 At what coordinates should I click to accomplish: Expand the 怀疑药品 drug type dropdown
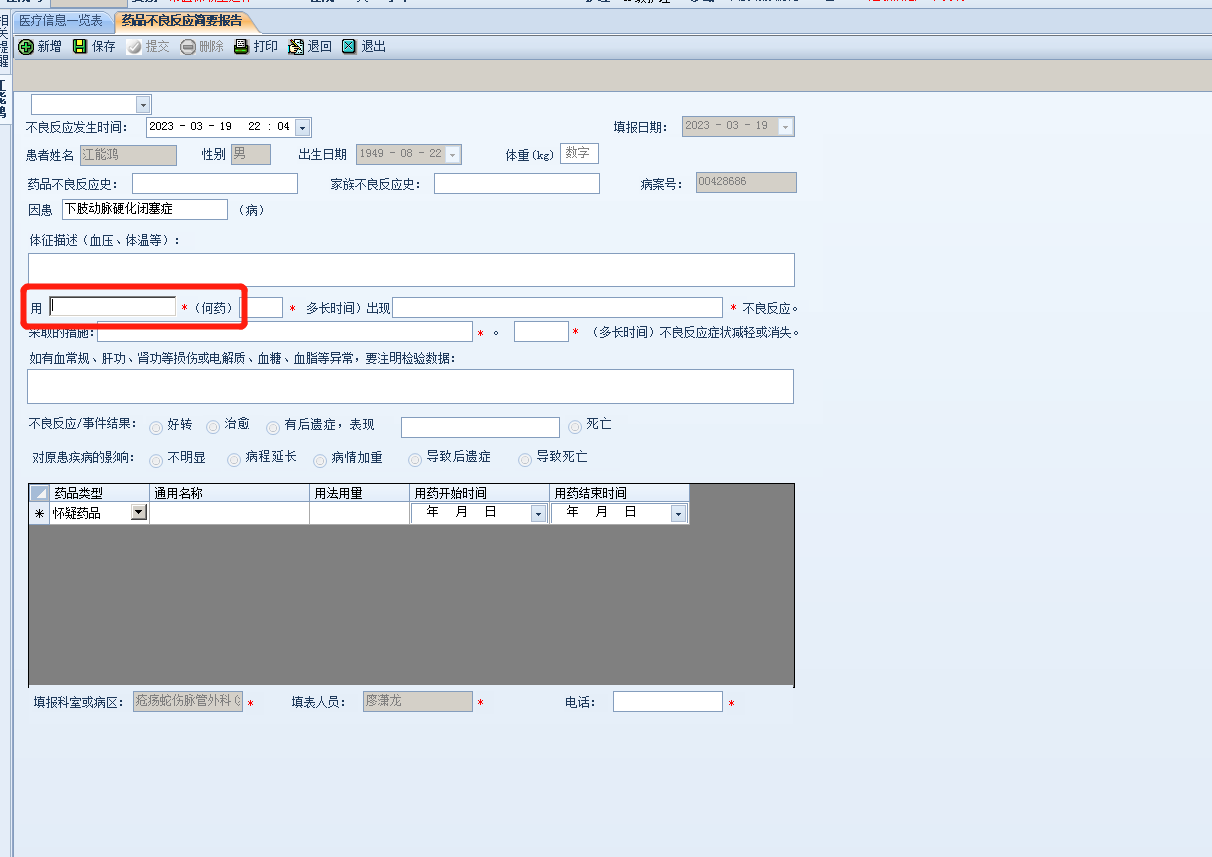tap(138, 512)
